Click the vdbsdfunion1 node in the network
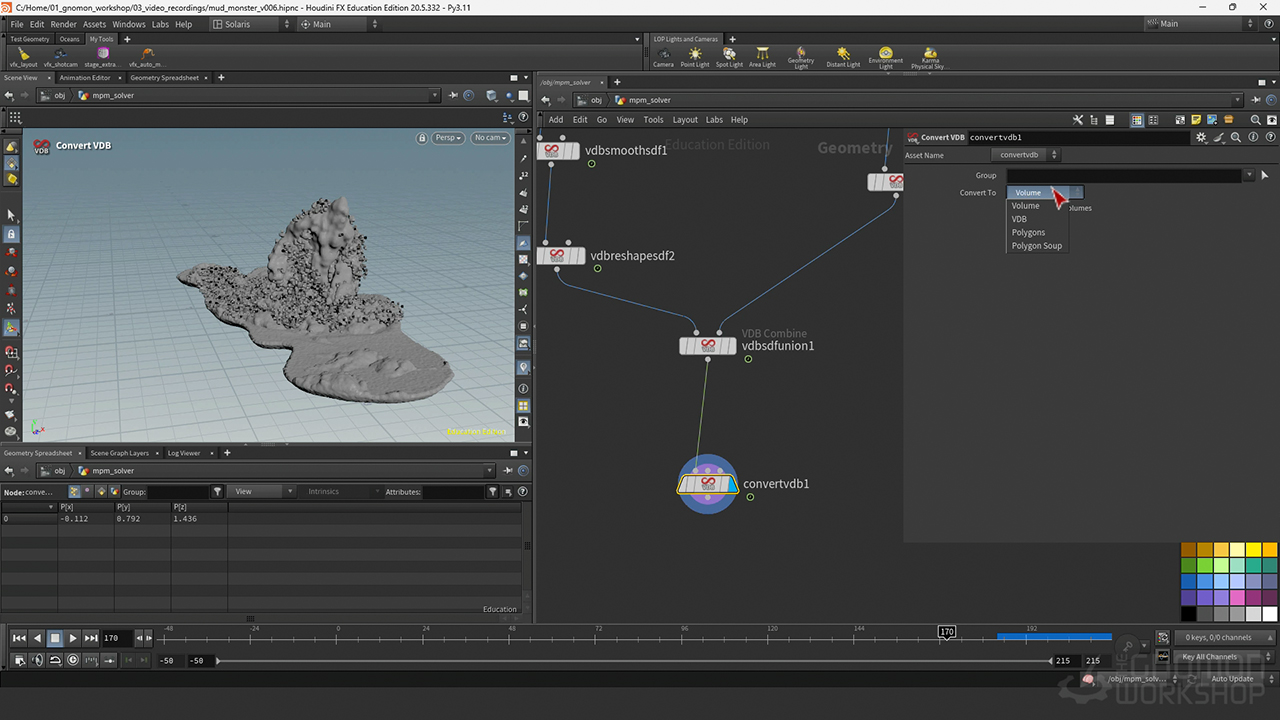Image resolution: width=1280 pixels, height=720 pixels. [x=708, y=346]
